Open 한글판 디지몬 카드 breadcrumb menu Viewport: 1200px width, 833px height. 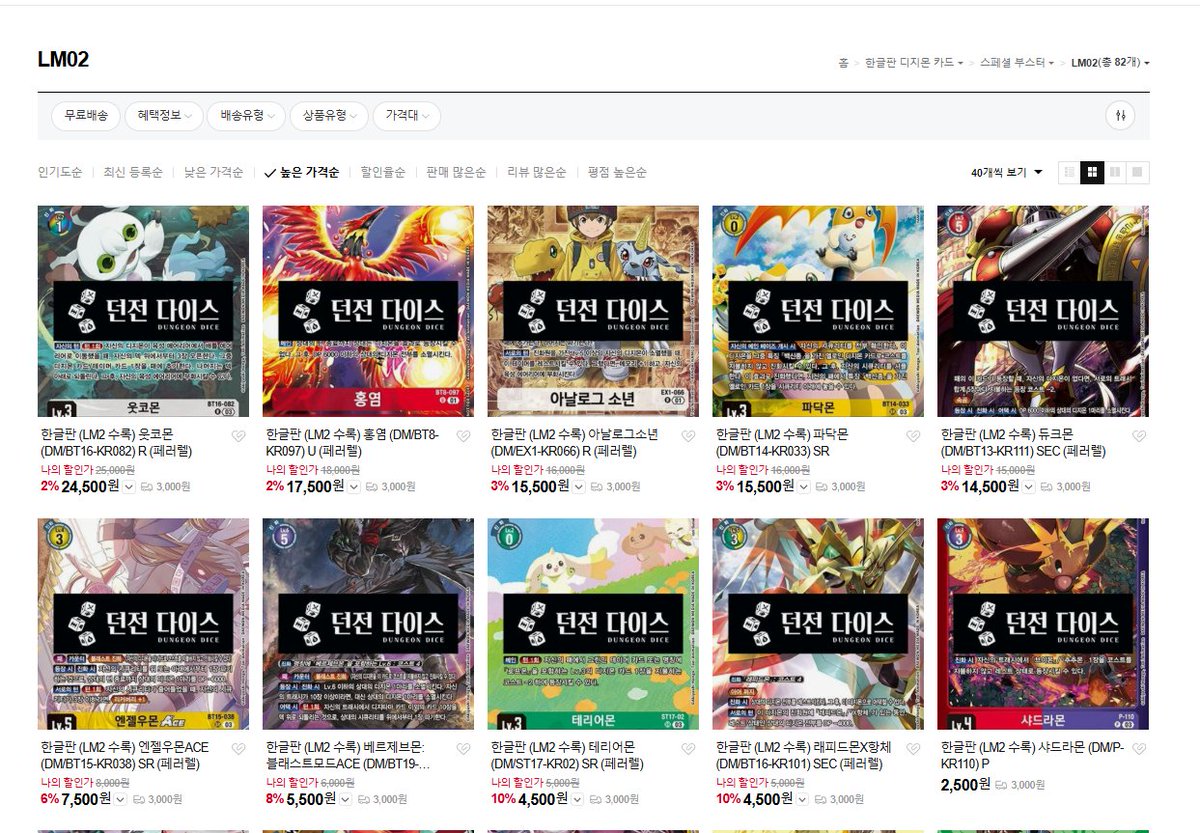914,63
